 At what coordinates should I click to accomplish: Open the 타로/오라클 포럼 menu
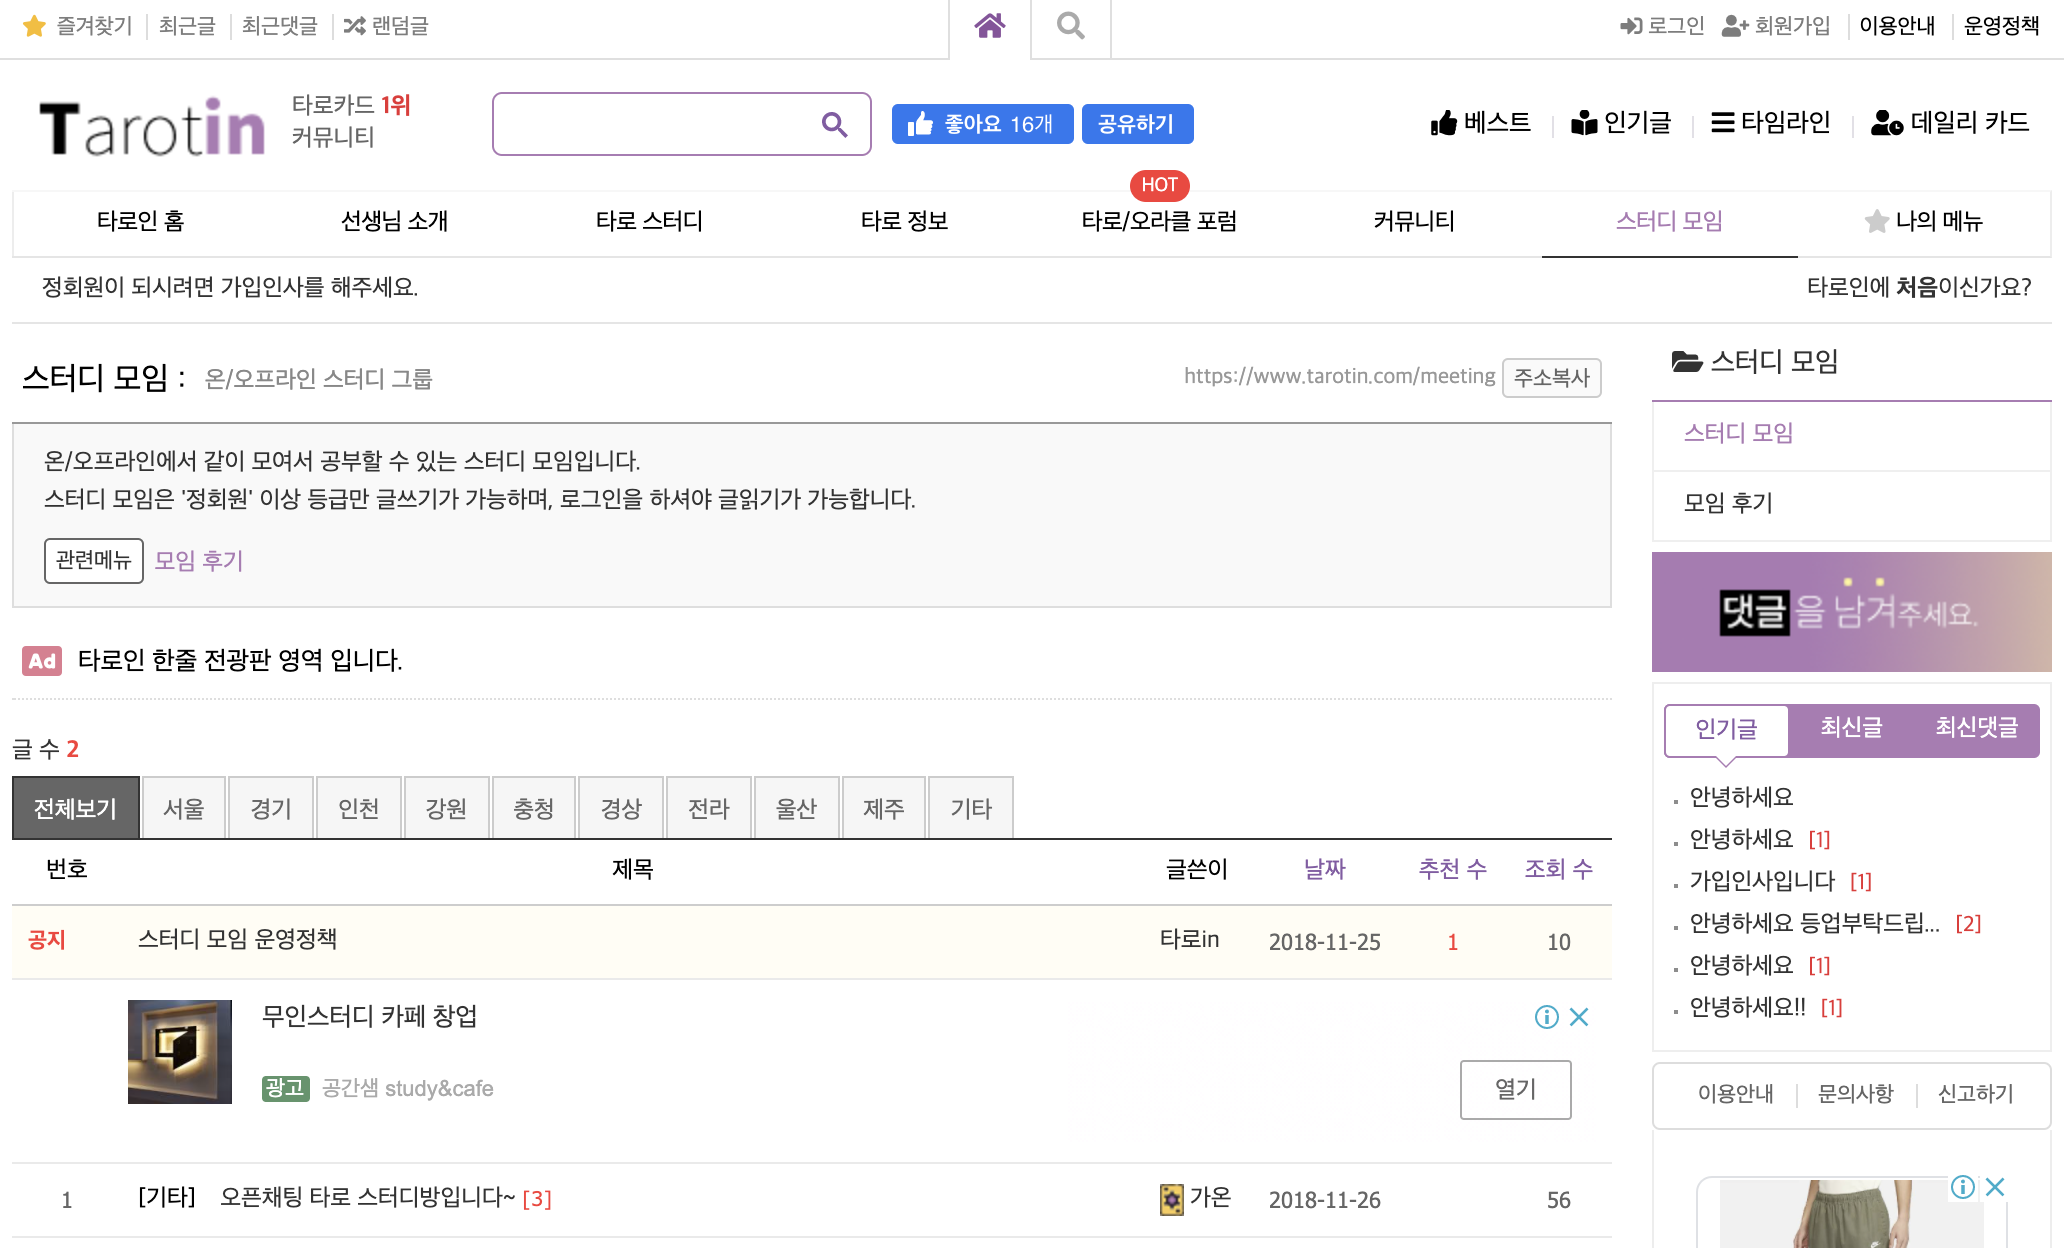point(1159,221)
